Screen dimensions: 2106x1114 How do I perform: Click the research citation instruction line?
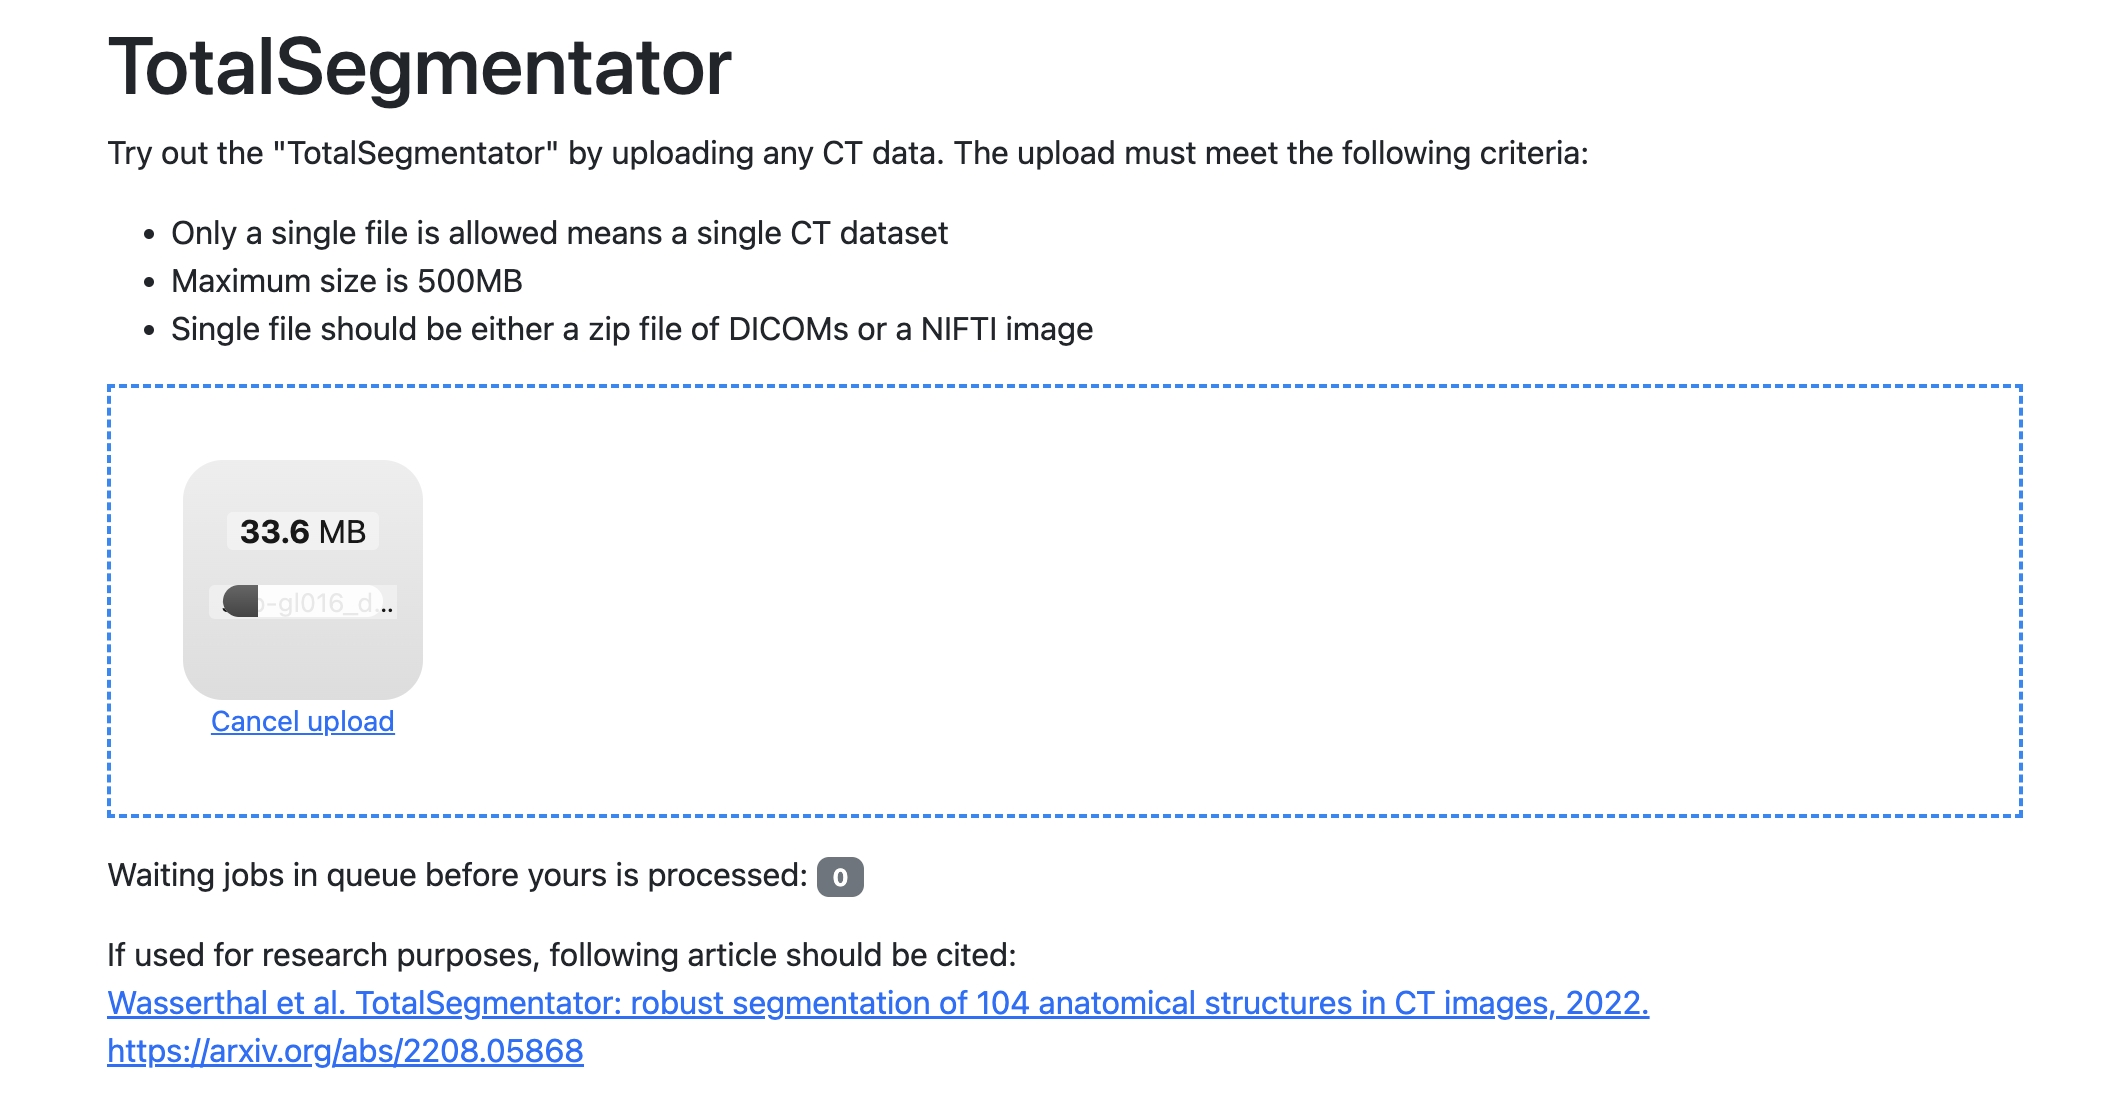[x=561, y=955]
